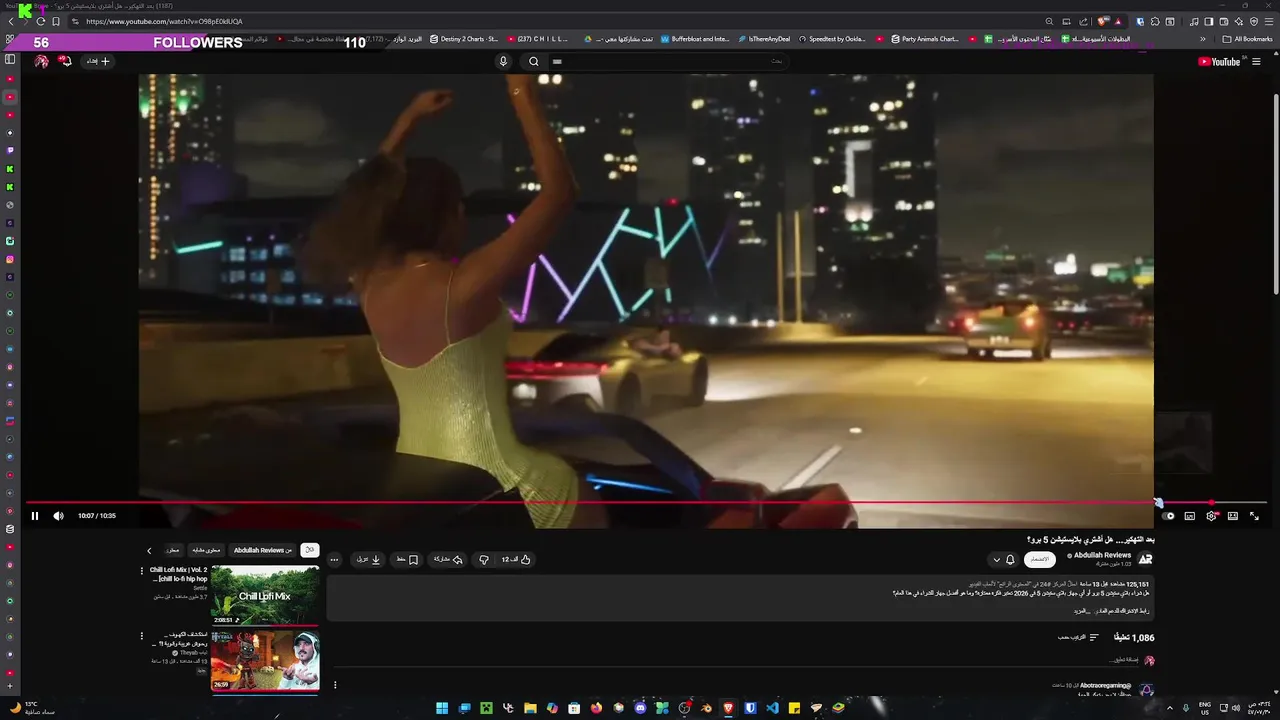
Task: Open Destiny 2 Charts bookmark
Action: (x=464, y=39)
